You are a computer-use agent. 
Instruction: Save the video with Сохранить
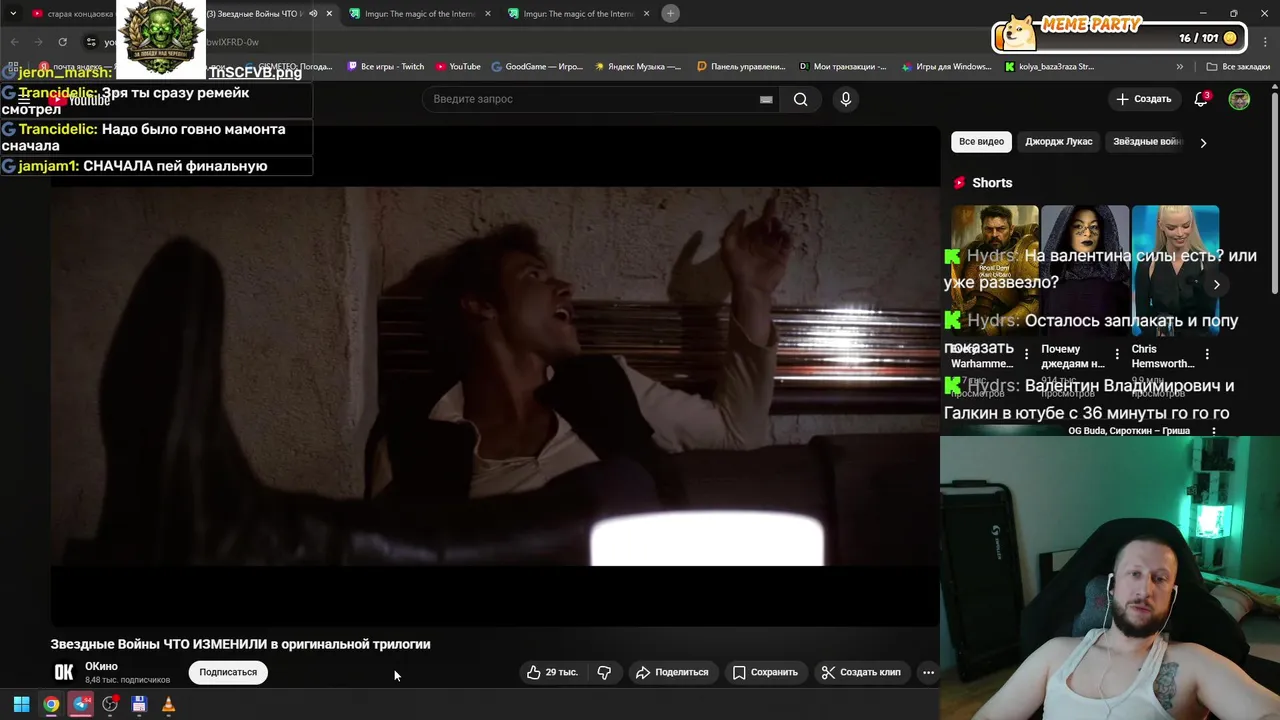click(765, 672)
